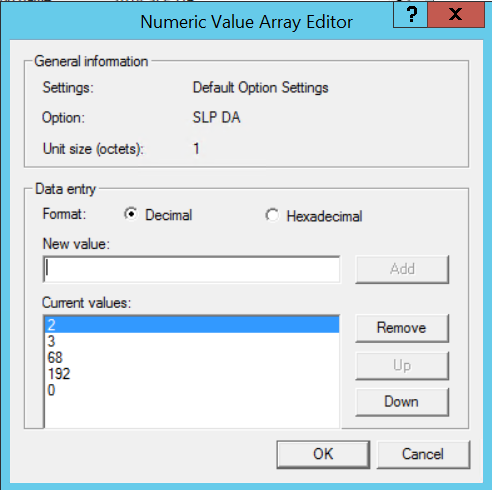Focus the New value text field
Image resolution: width=492 pixels, height=490 pixels.
[192, 269]
